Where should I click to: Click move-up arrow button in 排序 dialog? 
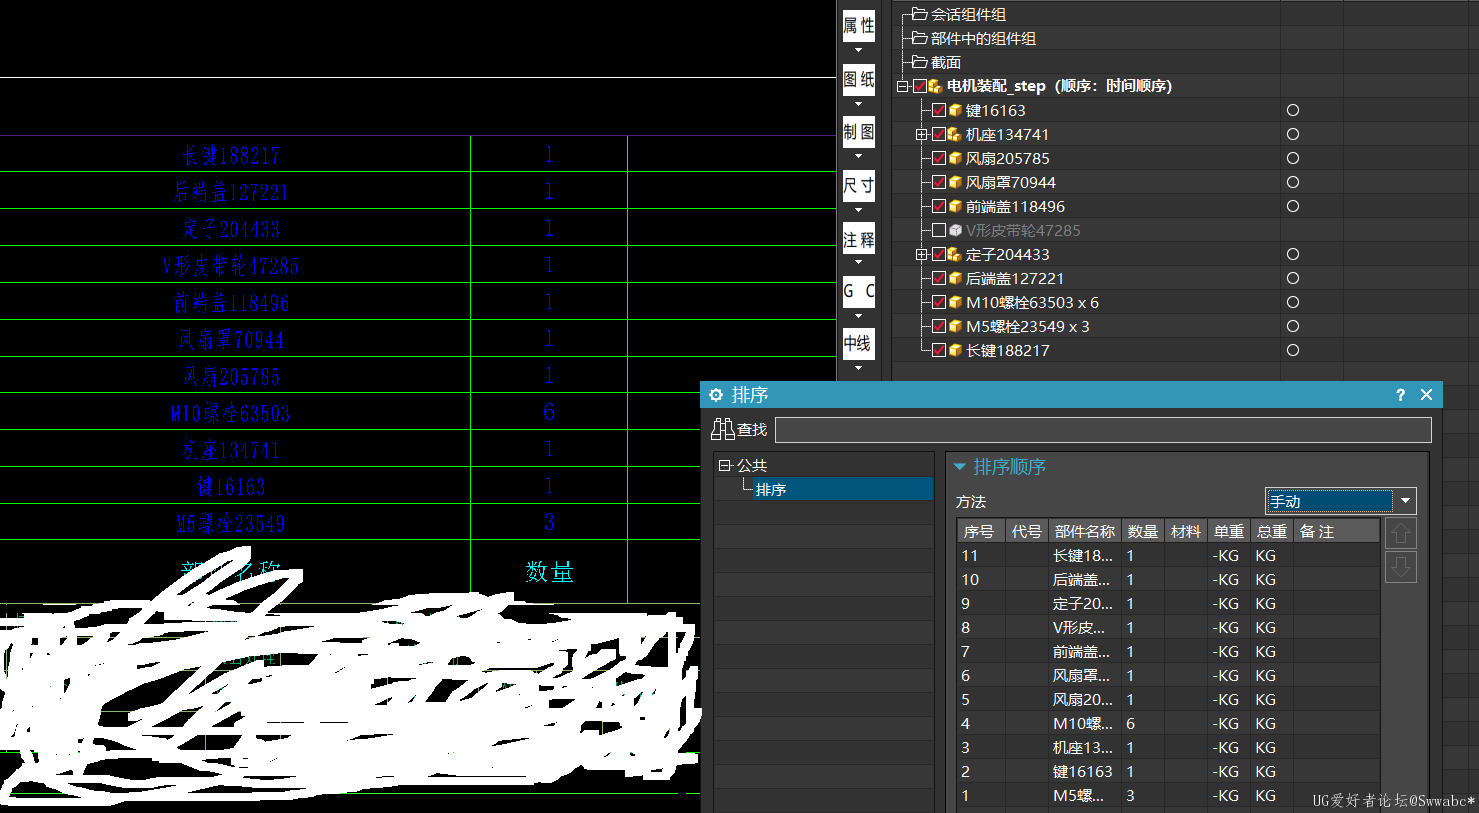point(1400,534)
